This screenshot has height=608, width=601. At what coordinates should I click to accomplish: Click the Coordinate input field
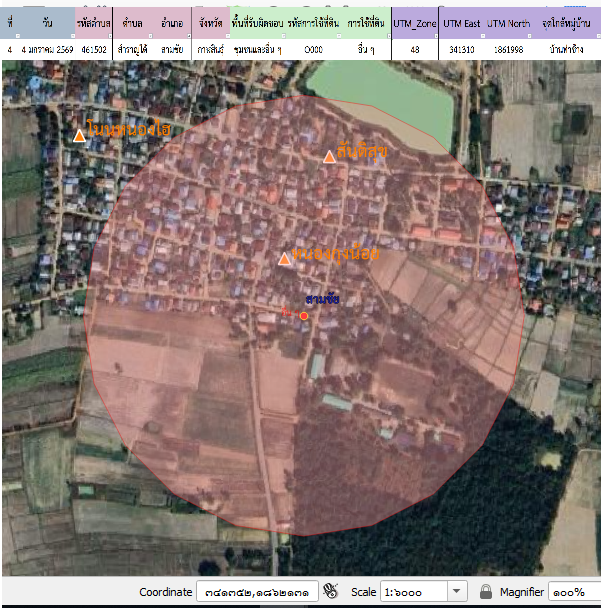pyautogui.click(x=257, y=592)
